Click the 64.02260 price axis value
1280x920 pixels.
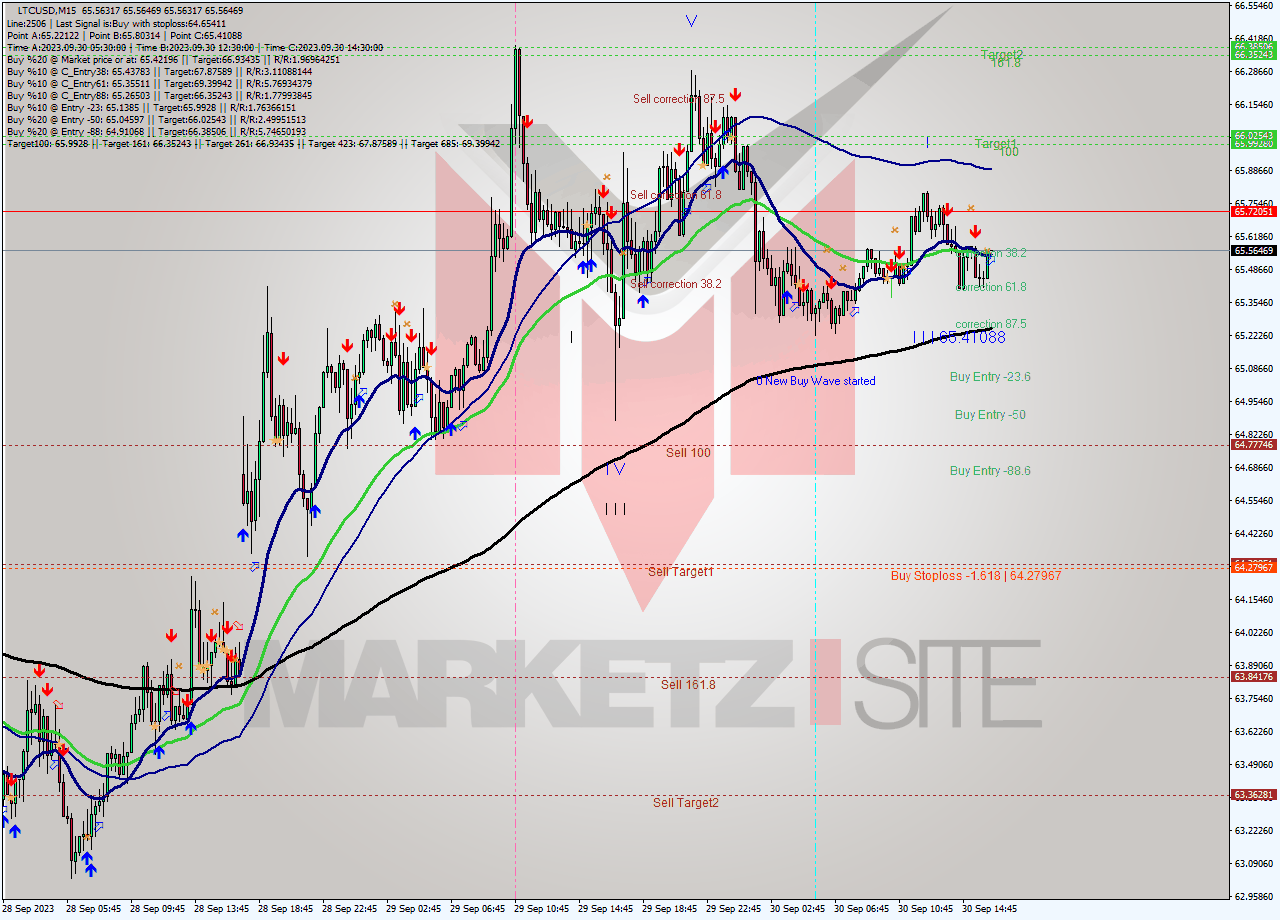tap(1254, 632)
